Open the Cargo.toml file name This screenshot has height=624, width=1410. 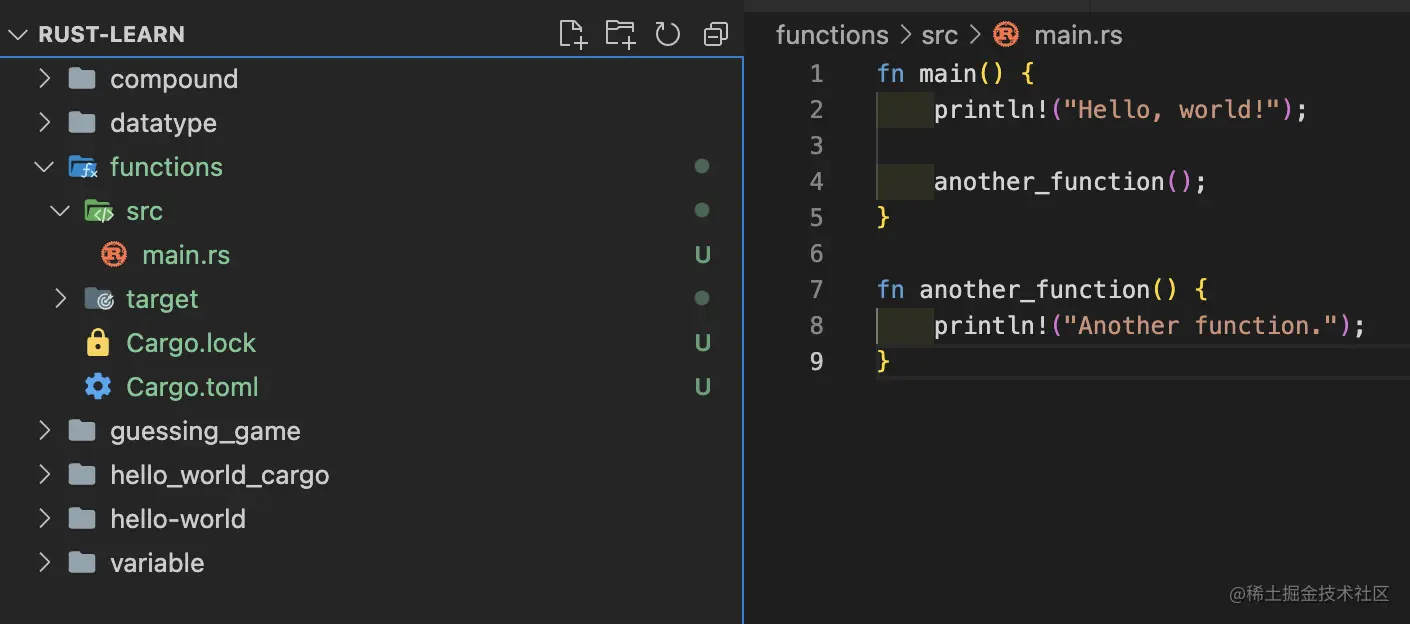tap(192, 387)
